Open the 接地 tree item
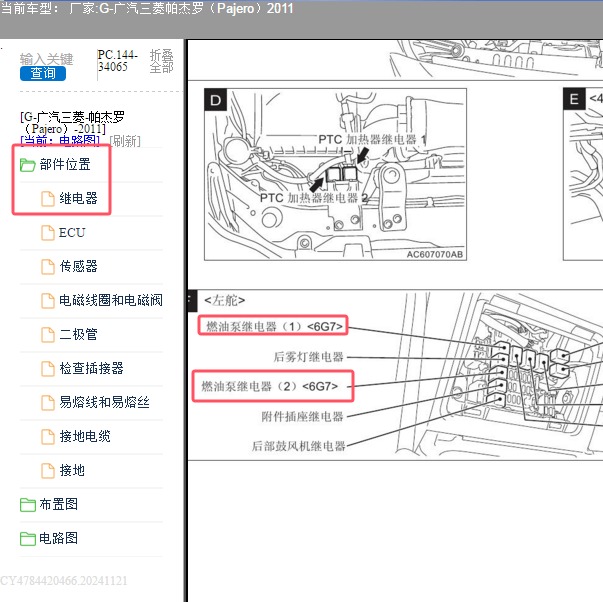Screen dimensions: 603x602 [72, 470]
